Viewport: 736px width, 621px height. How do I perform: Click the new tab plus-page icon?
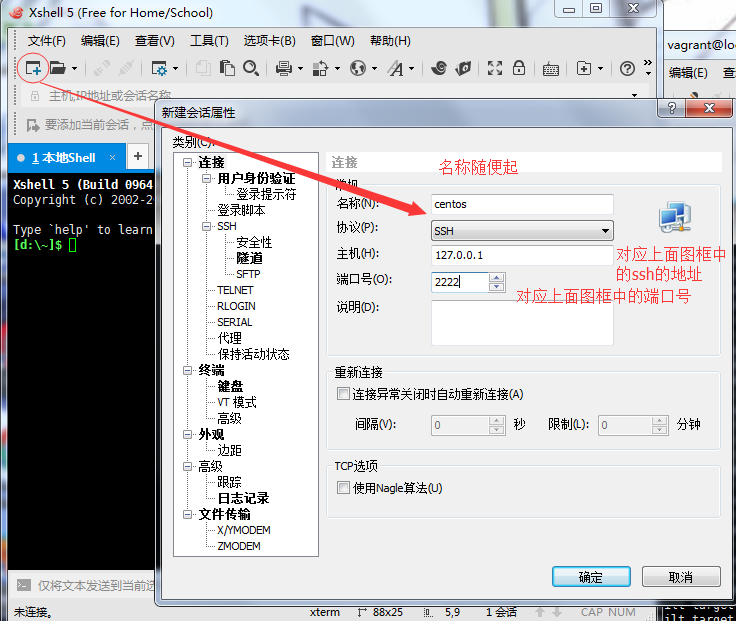(x=583, y=69)
